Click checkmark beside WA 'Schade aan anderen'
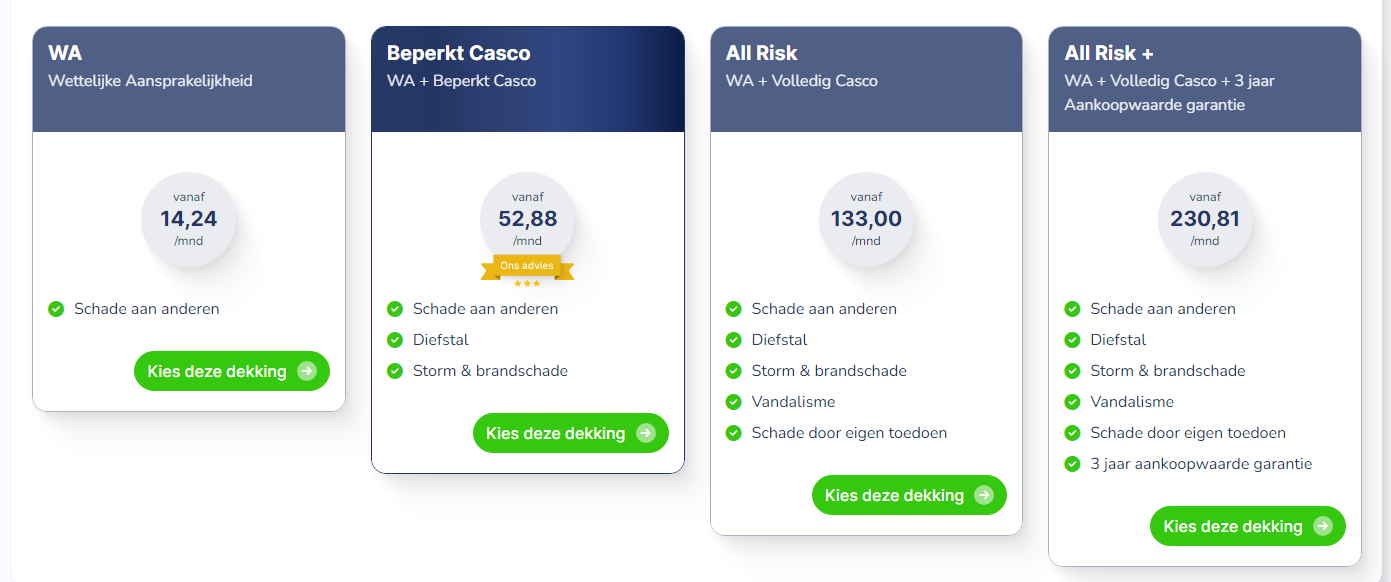1391x582 pixels. [x=57, y=309]
